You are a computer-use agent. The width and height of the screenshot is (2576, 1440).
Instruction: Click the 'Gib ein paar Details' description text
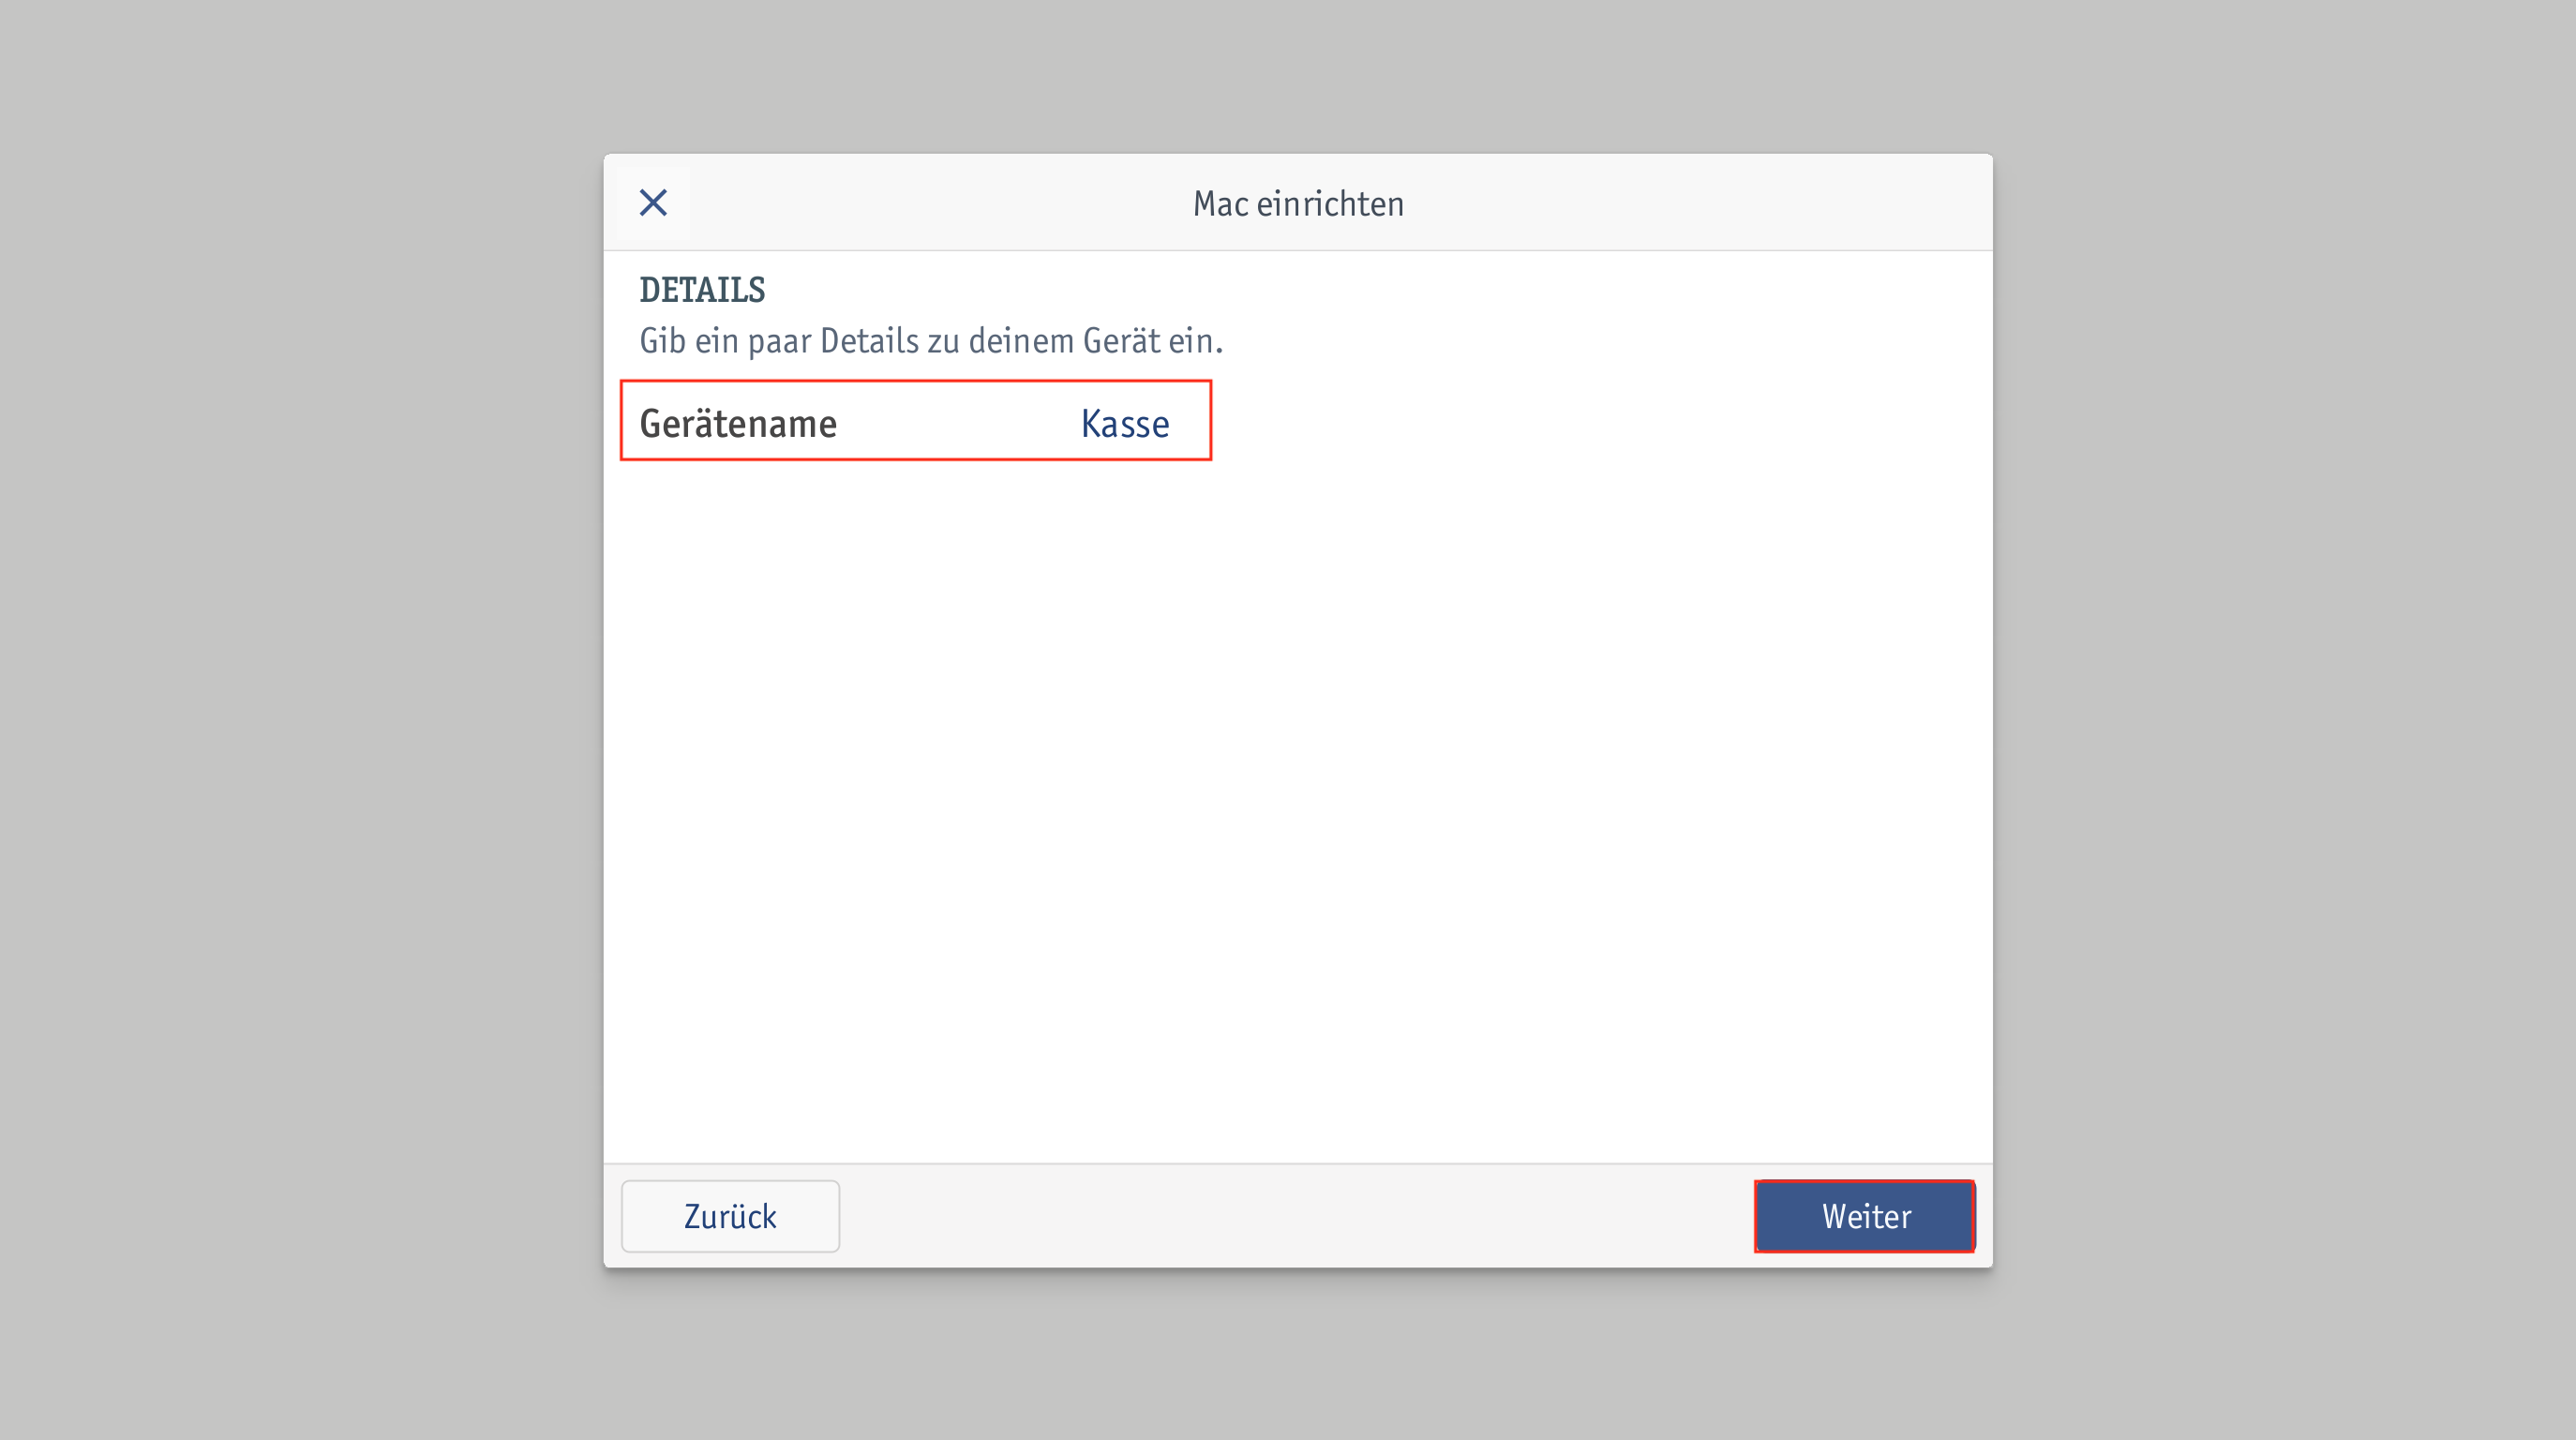click(x=931, y=340)
